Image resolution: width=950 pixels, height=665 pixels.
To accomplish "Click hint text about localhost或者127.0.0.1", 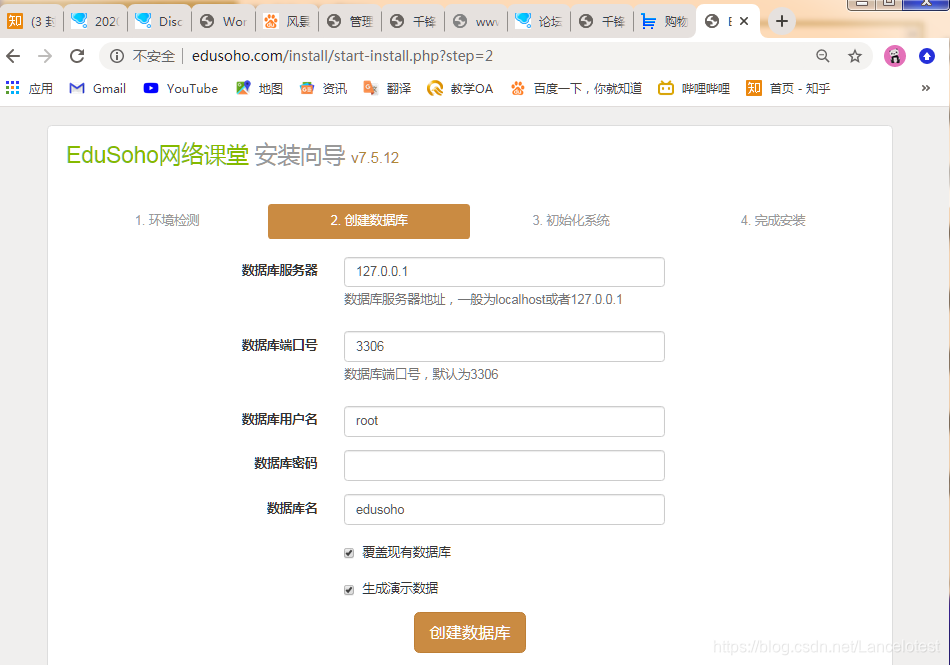I will [x=483, y=299].
